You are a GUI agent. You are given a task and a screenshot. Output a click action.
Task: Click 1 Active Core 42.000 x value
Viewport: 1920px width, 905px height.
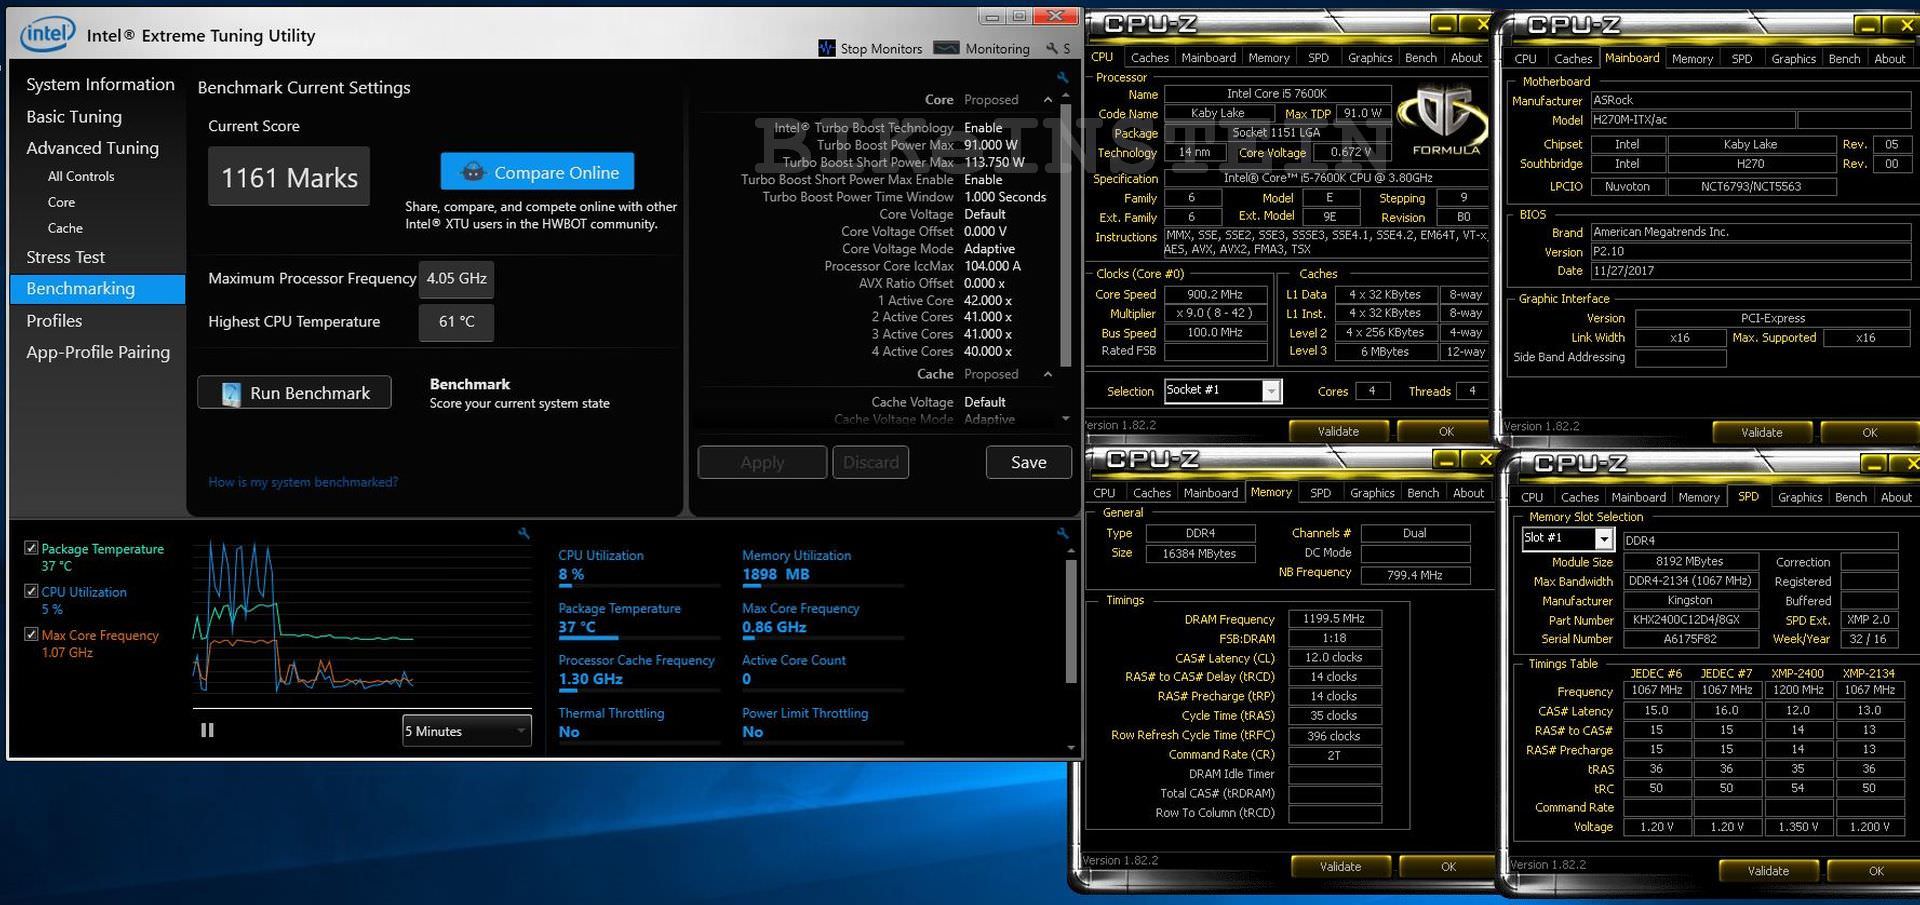click(988, 300)
